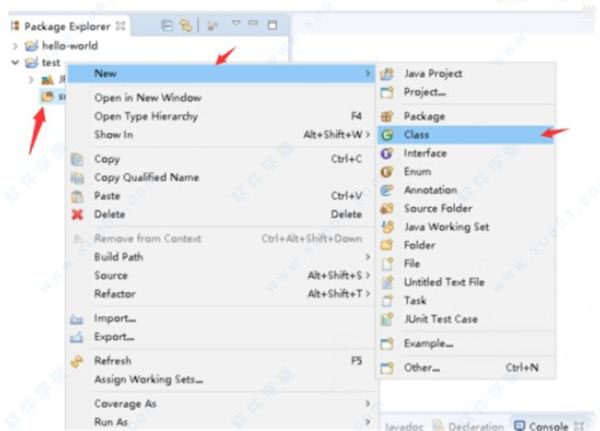Choose Java Project from the submenu
This screenshot has width=600, height=431.
point(433,74)
